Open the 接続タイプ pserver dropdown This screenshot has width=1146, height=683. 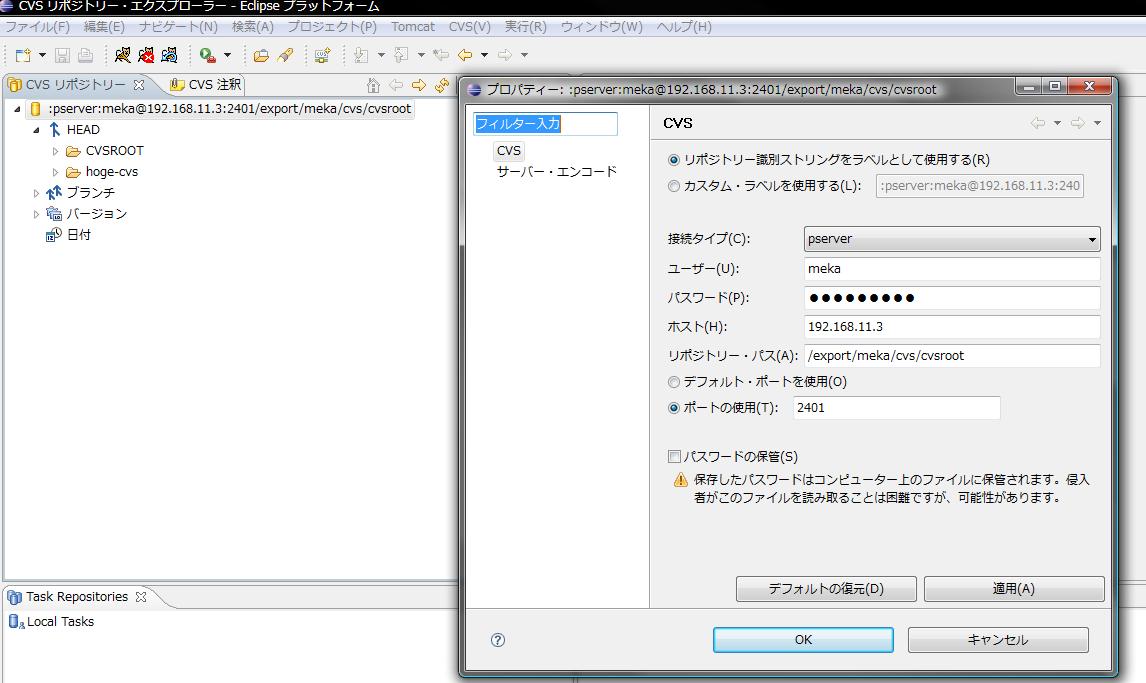[x=952, y=239]
